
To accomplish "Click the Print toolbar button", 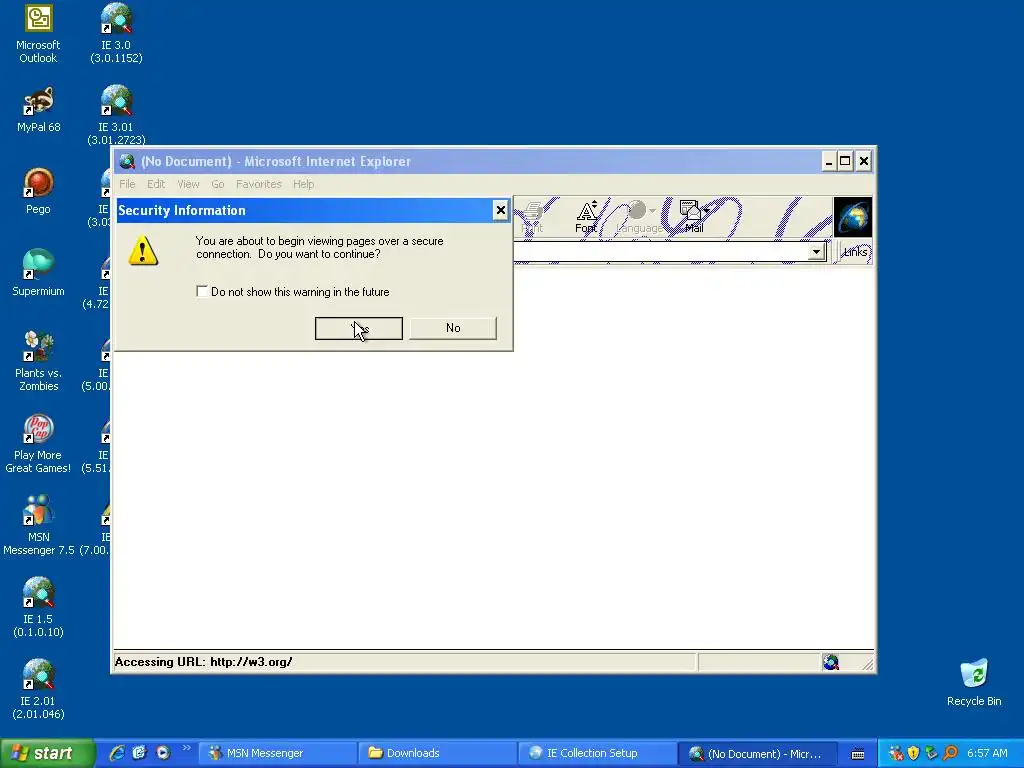I will (532, 217).
